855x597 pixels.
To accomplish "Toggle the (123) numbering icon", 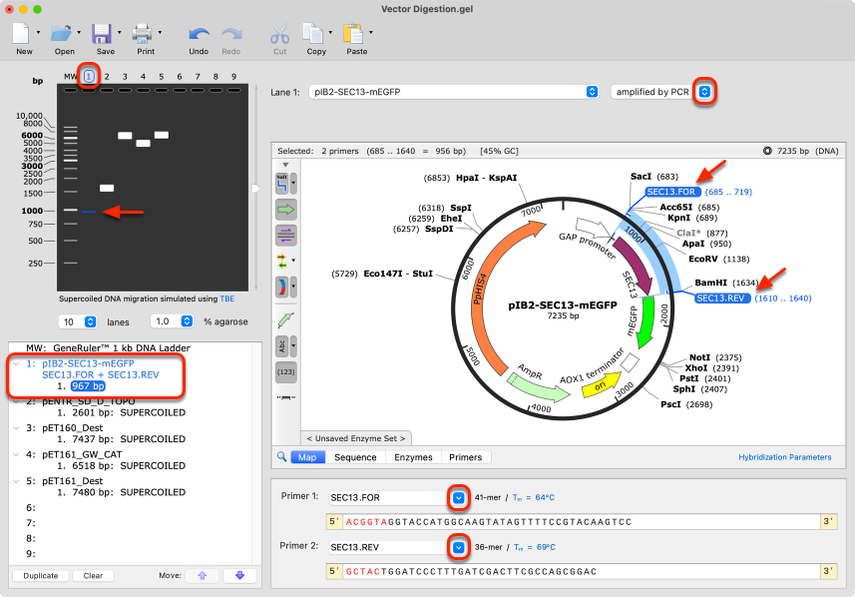I will pos(286,372).
